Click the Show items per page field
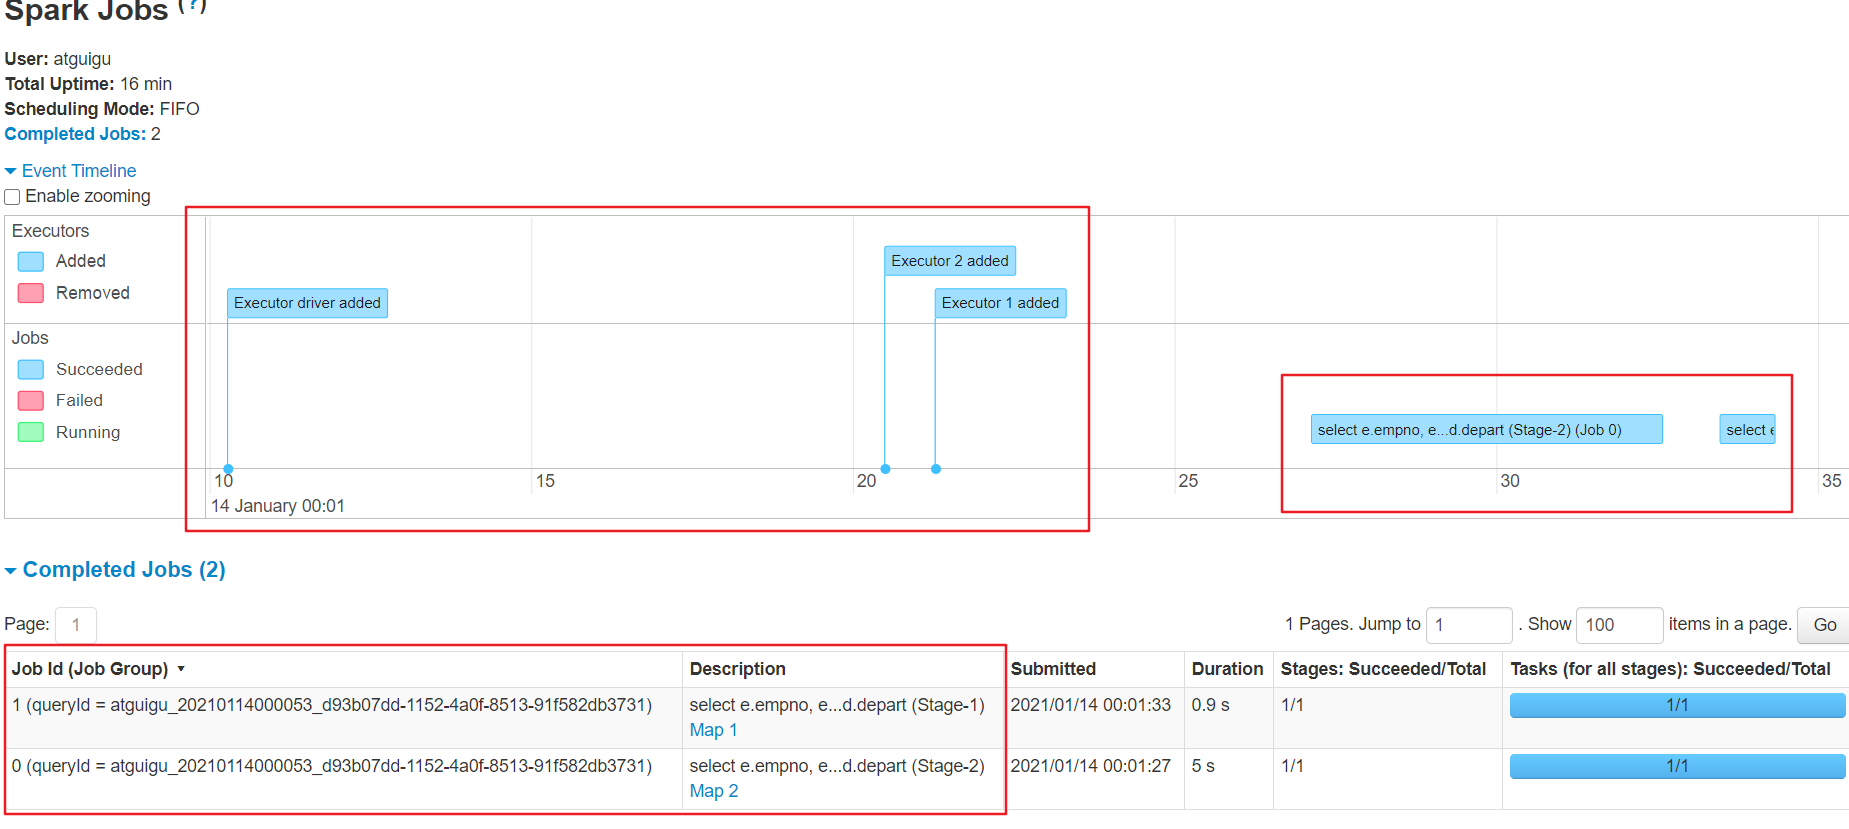Screen dimensions: 1849x829 coord(1619,625)
